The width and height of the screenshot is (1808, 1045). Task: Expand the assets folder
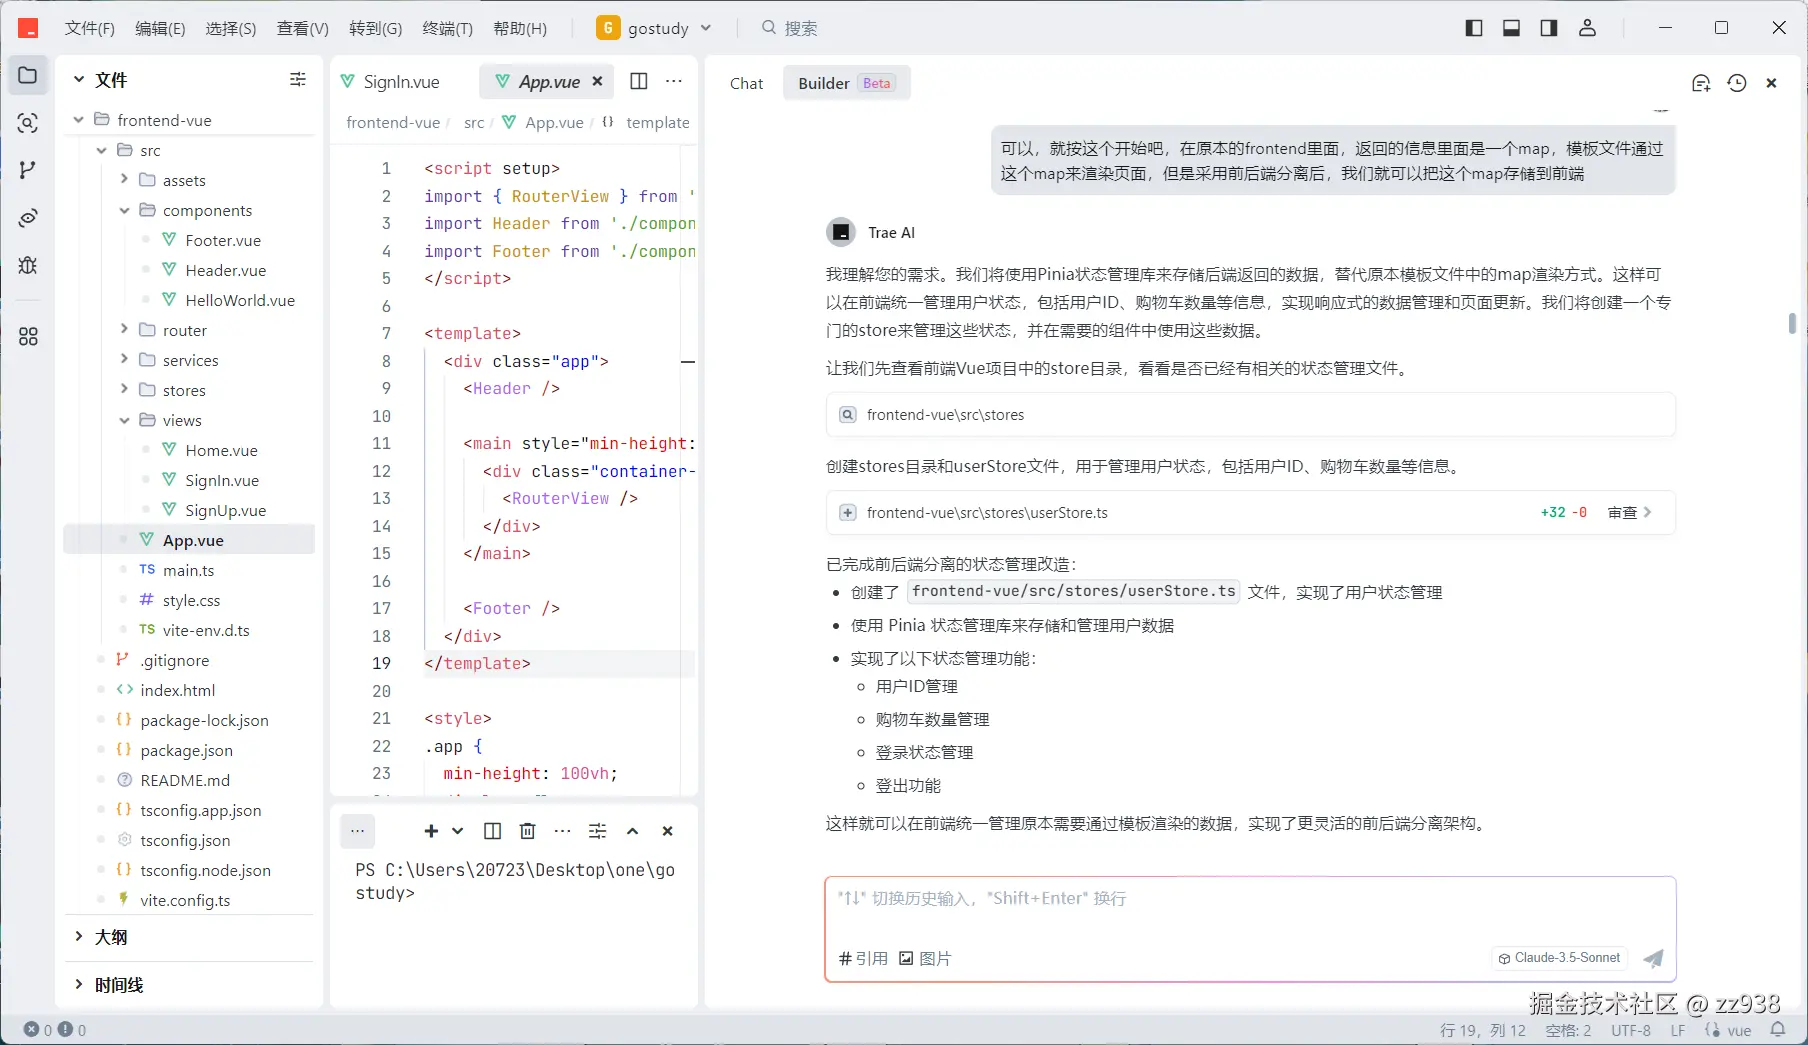tap(124, 180)
